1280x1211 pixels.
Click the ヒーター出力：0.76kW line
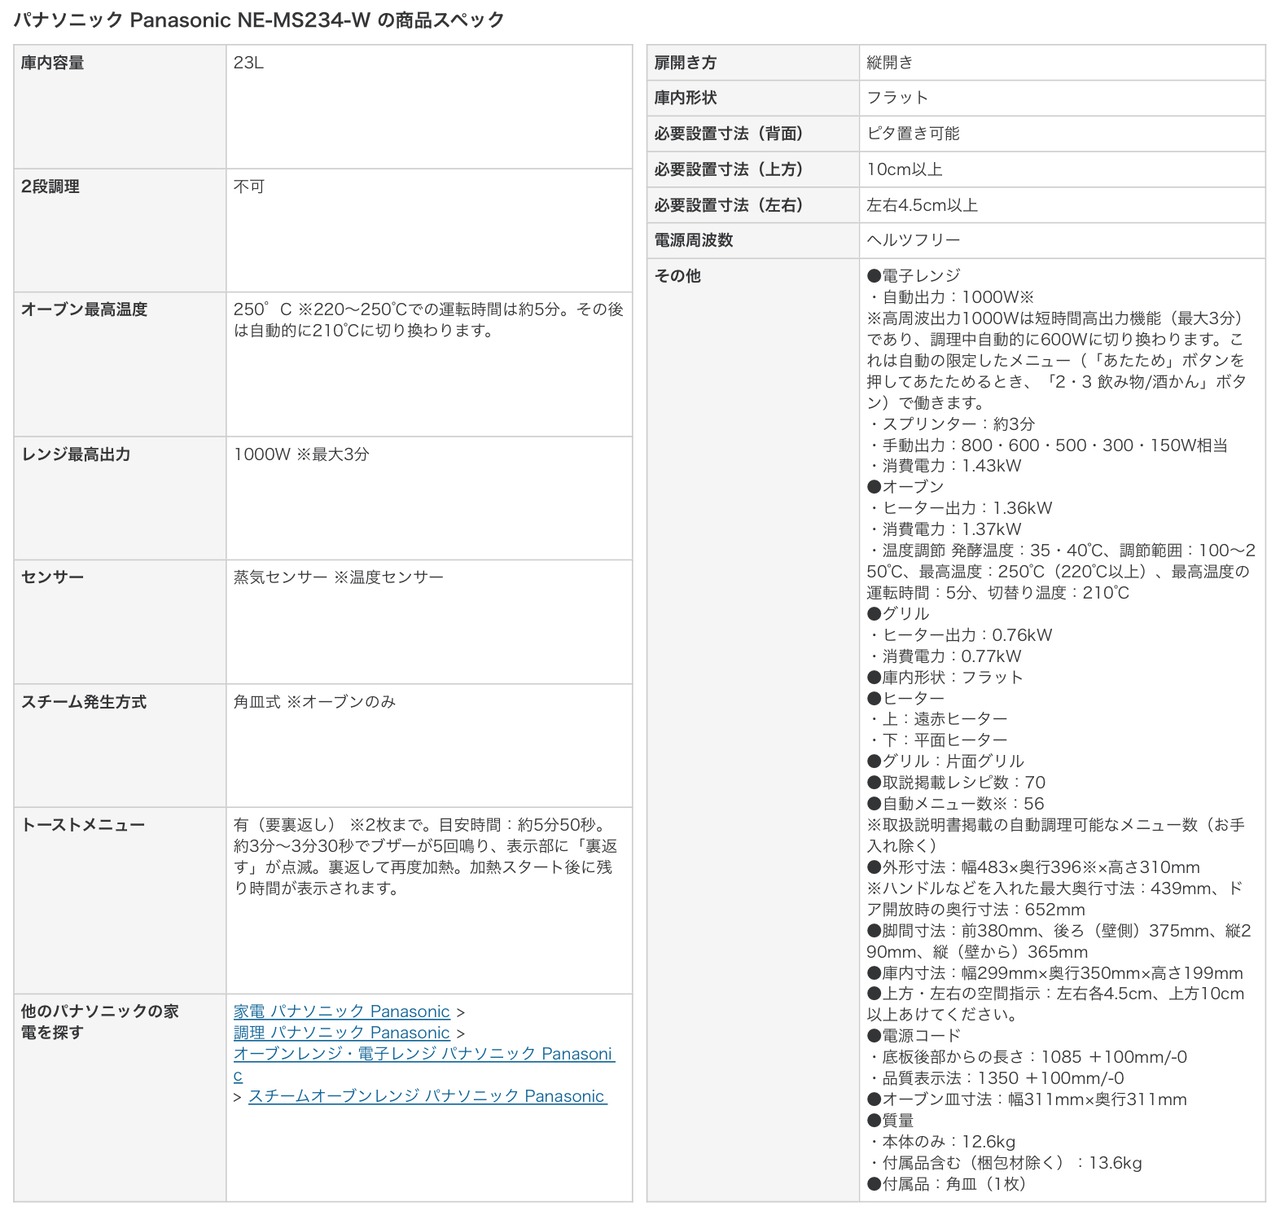tap(960, 635)
